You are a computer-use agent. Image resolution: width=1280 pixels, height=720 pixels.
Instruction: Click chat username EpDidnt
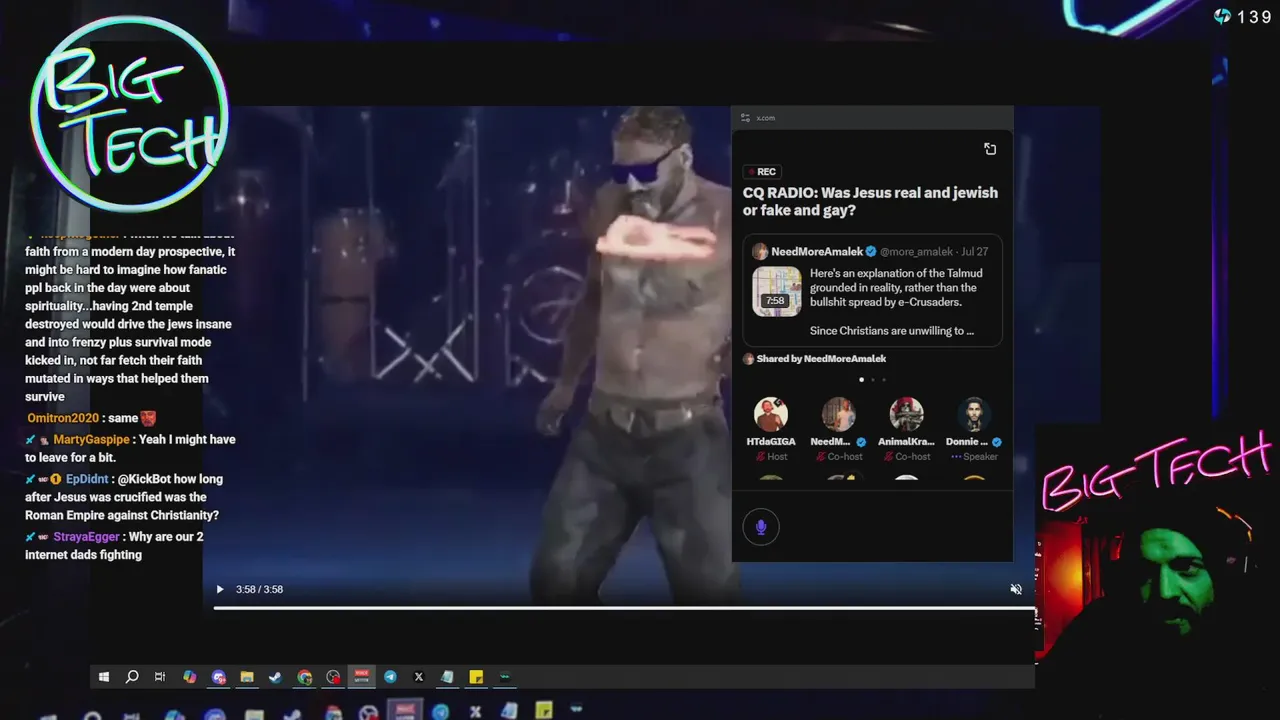(x=87, y=479)
